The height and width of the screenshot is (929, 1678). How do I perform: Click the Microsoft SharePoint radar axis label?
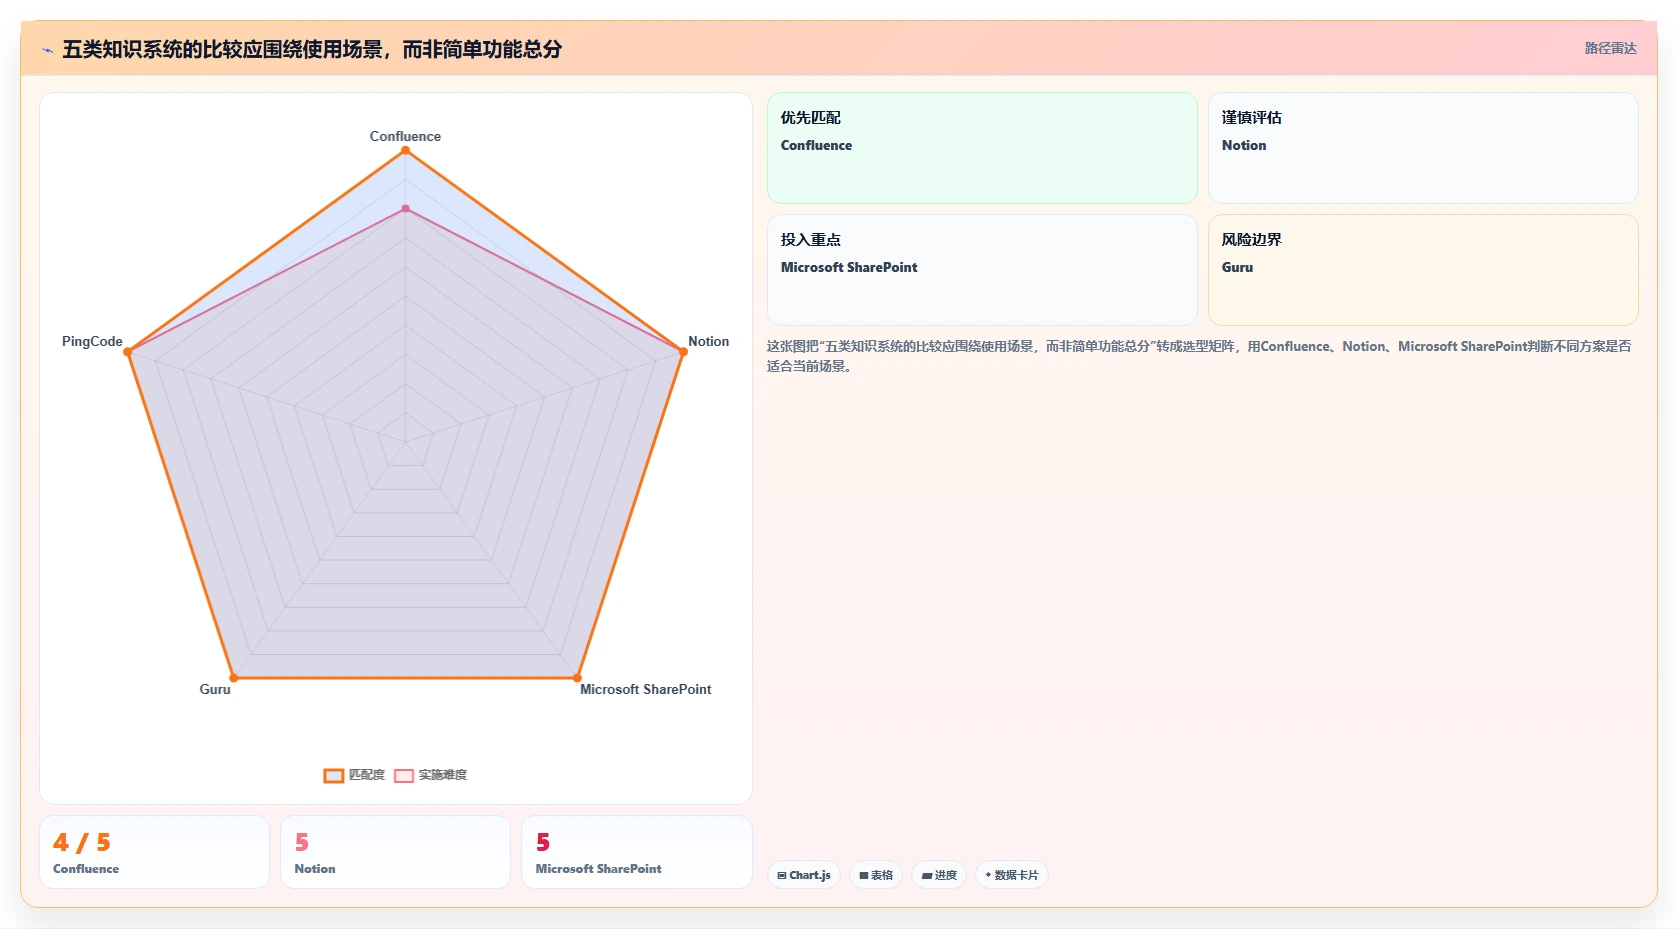645,689
